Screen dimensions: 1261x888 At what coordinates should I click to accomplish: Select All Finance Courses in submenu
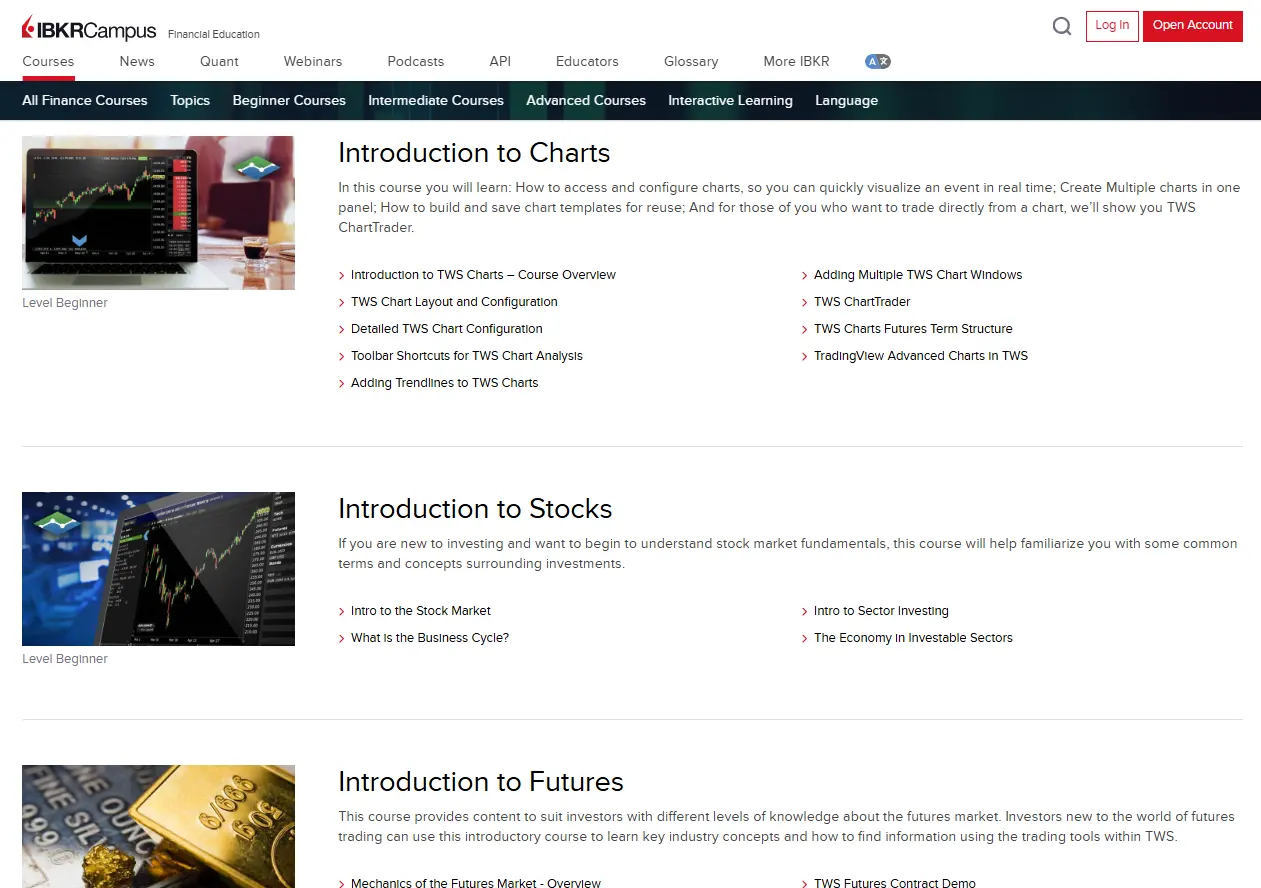pos(85,100)
